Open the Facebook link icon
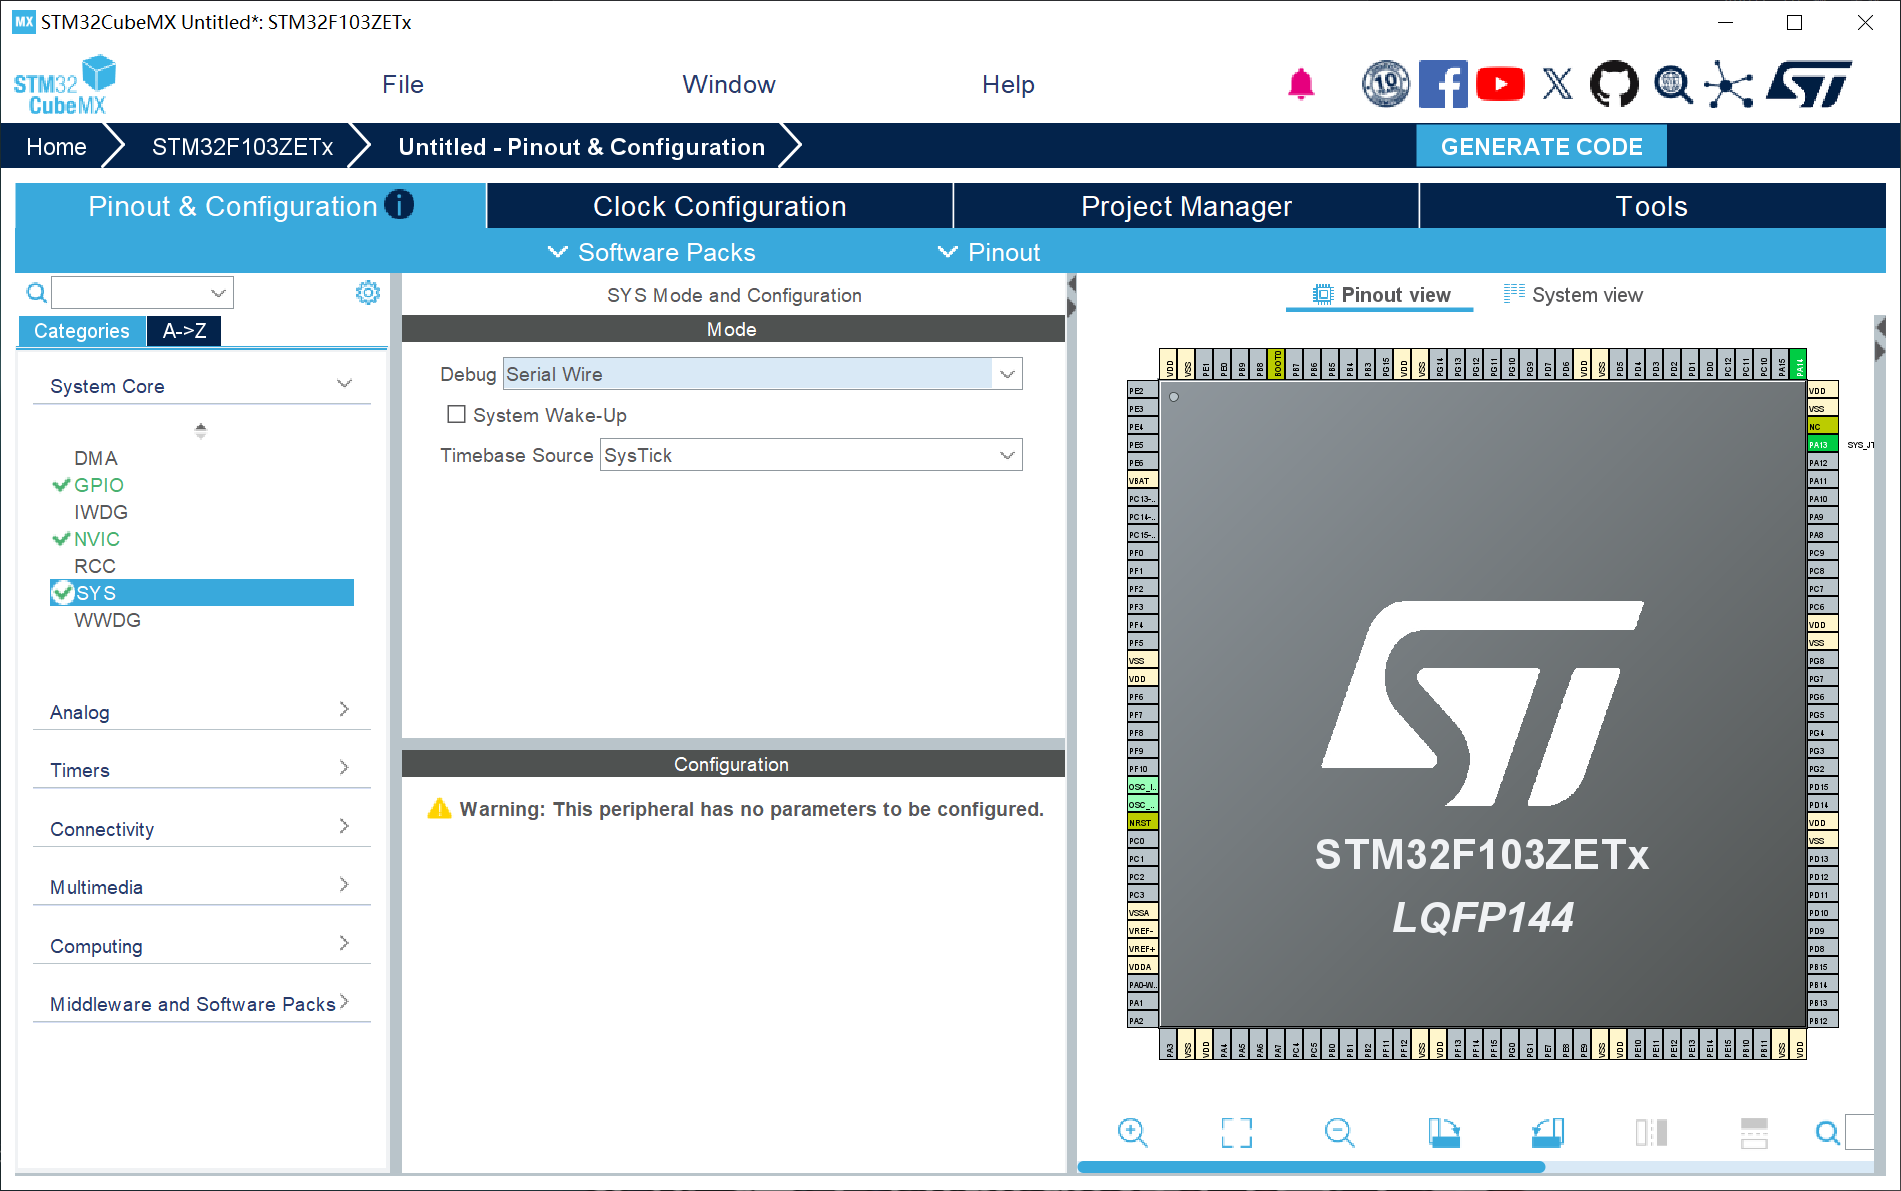 coord(1443,84)
